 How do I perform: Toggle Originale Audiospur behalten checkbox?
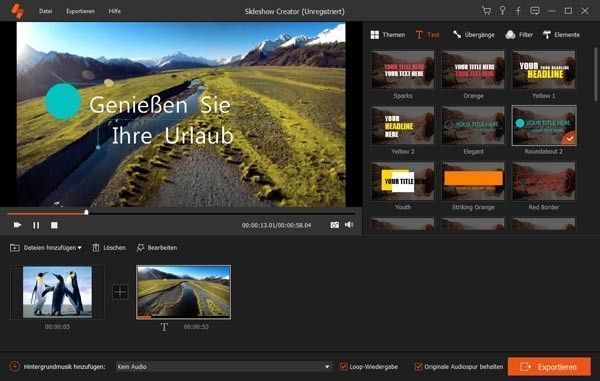419,367
